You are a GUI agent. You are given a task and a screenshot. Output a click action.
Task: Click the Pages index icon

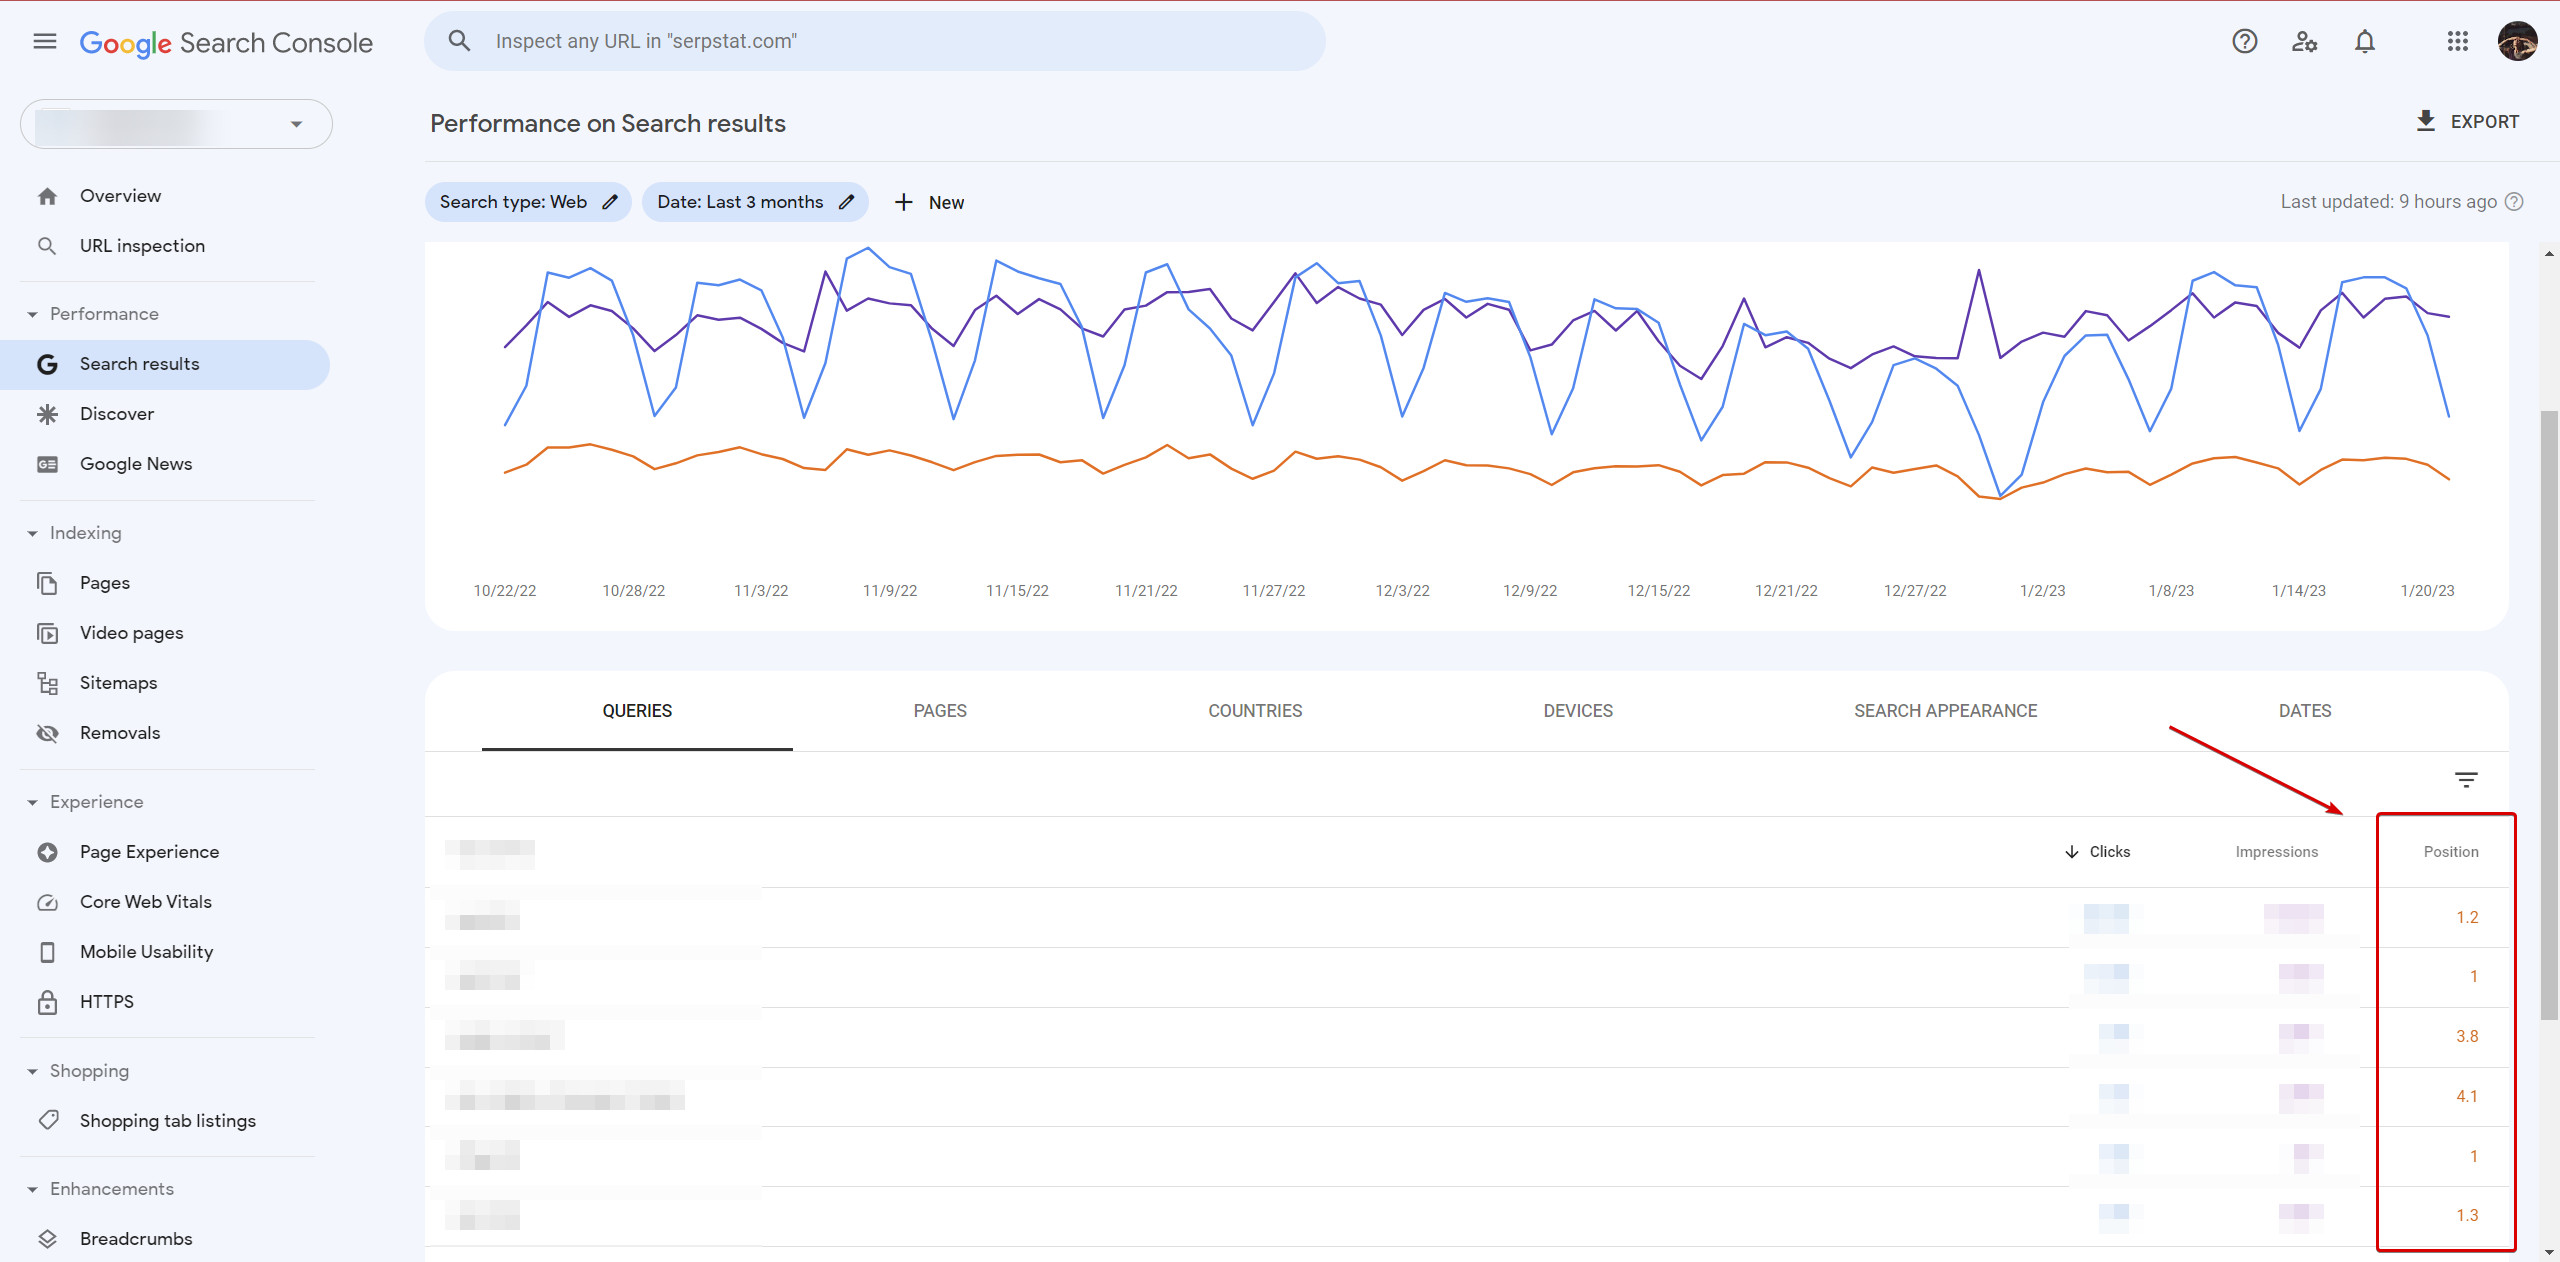[47, 583]
